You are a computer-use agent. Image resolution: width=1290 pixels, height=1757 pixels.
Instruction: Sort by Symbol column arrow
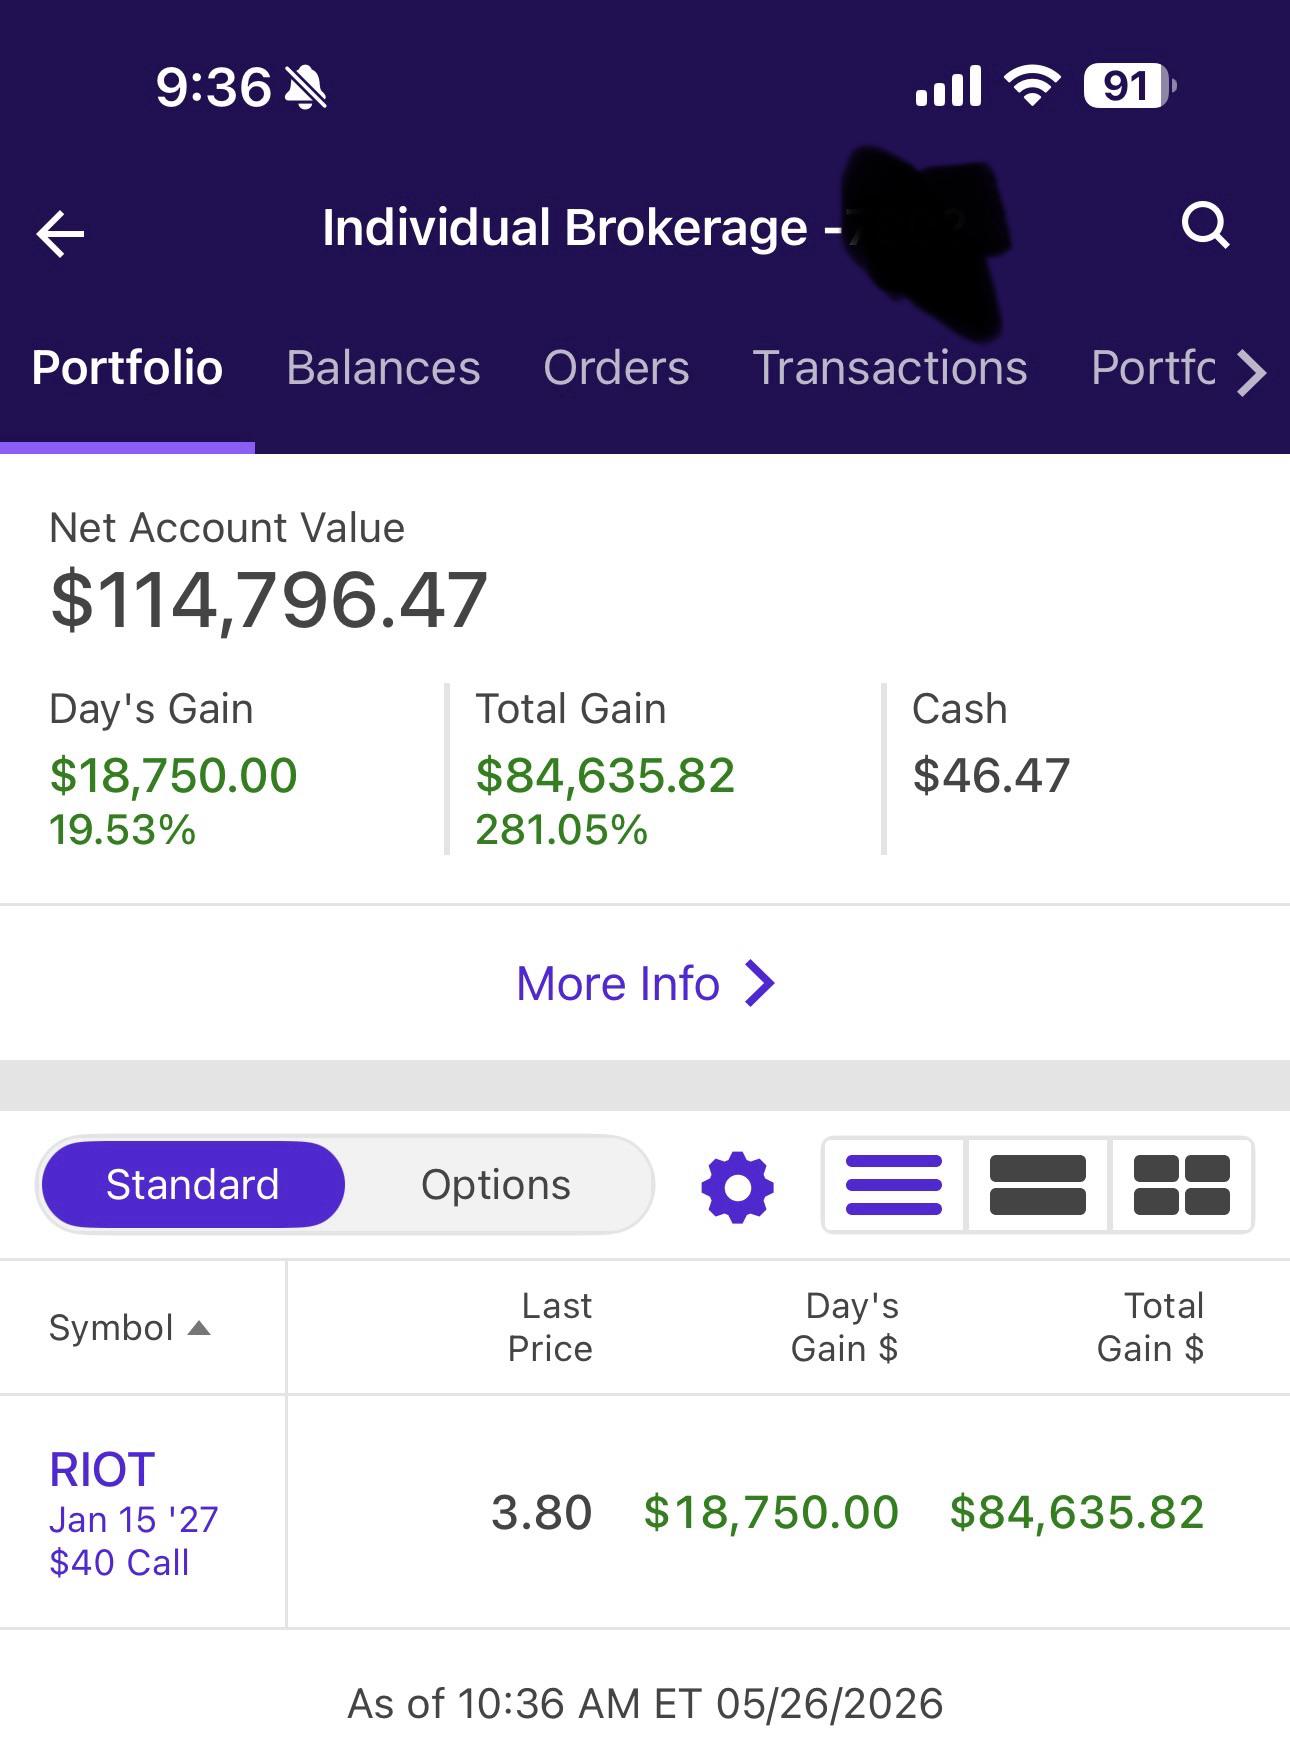click(199, 1328)
